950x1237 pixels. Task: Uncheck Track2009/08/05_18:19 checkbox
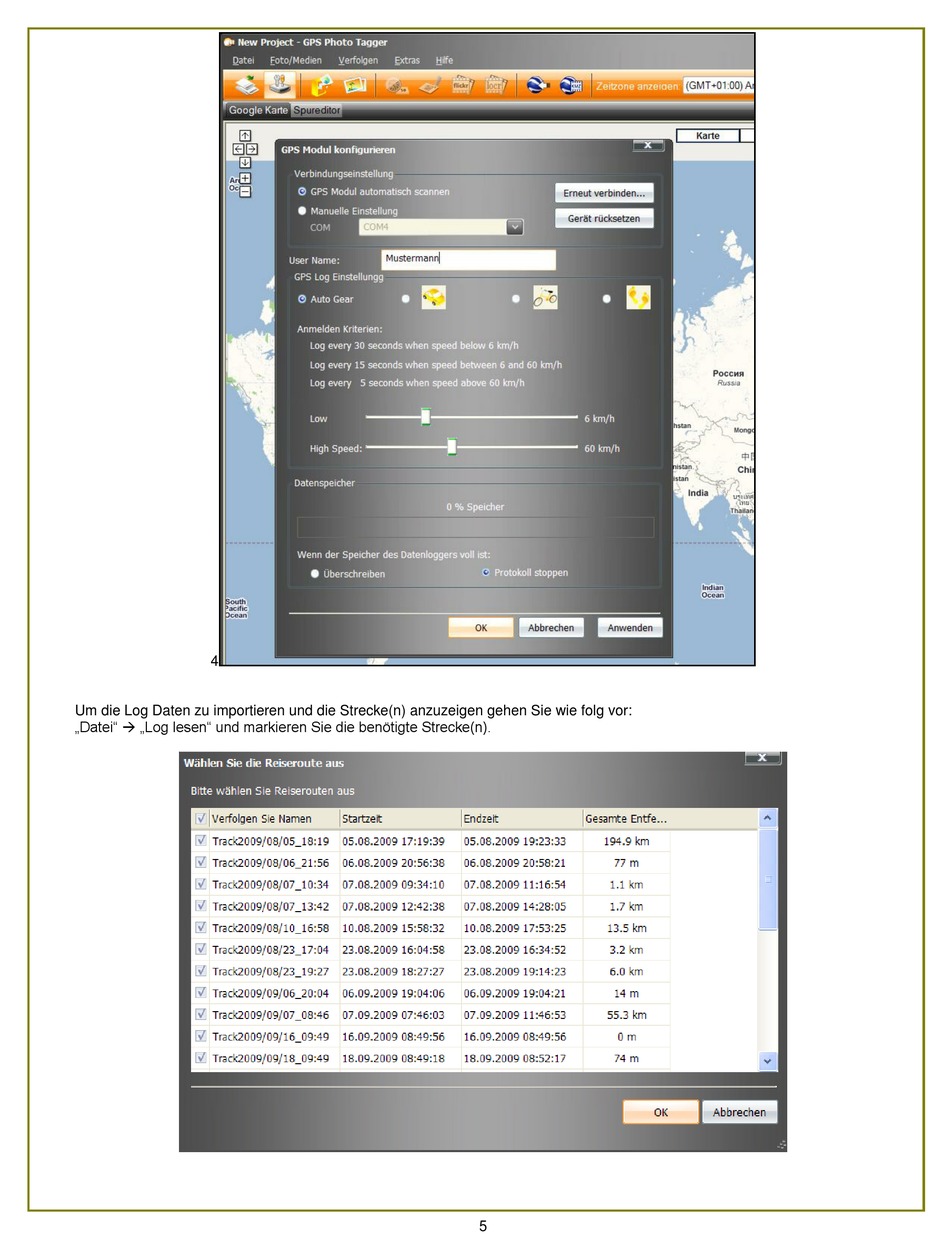point(200,841)
